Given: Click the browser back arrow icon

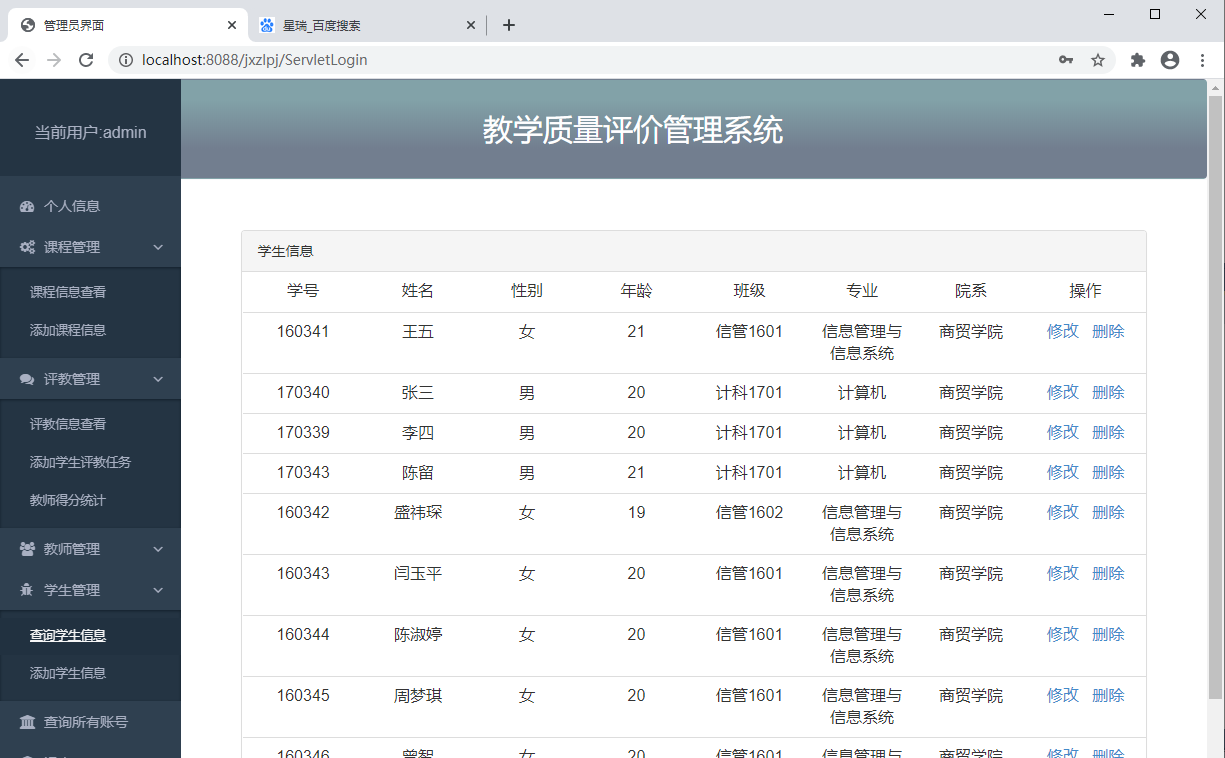Looking at the screenshot, I should [x=22, y=60].
